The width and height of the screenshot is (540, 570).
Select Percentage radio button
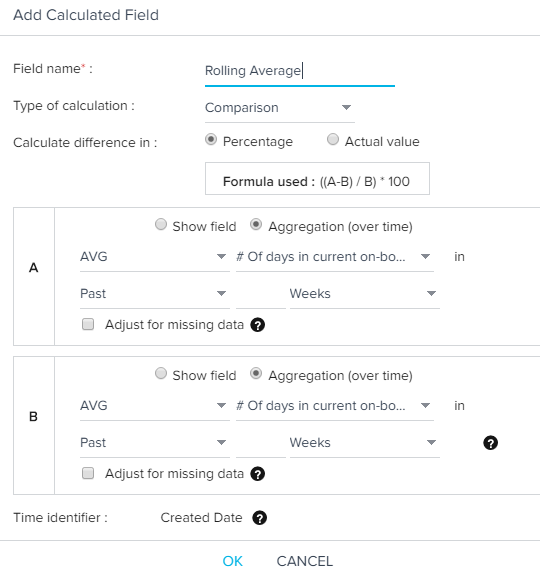click(211, 140)
